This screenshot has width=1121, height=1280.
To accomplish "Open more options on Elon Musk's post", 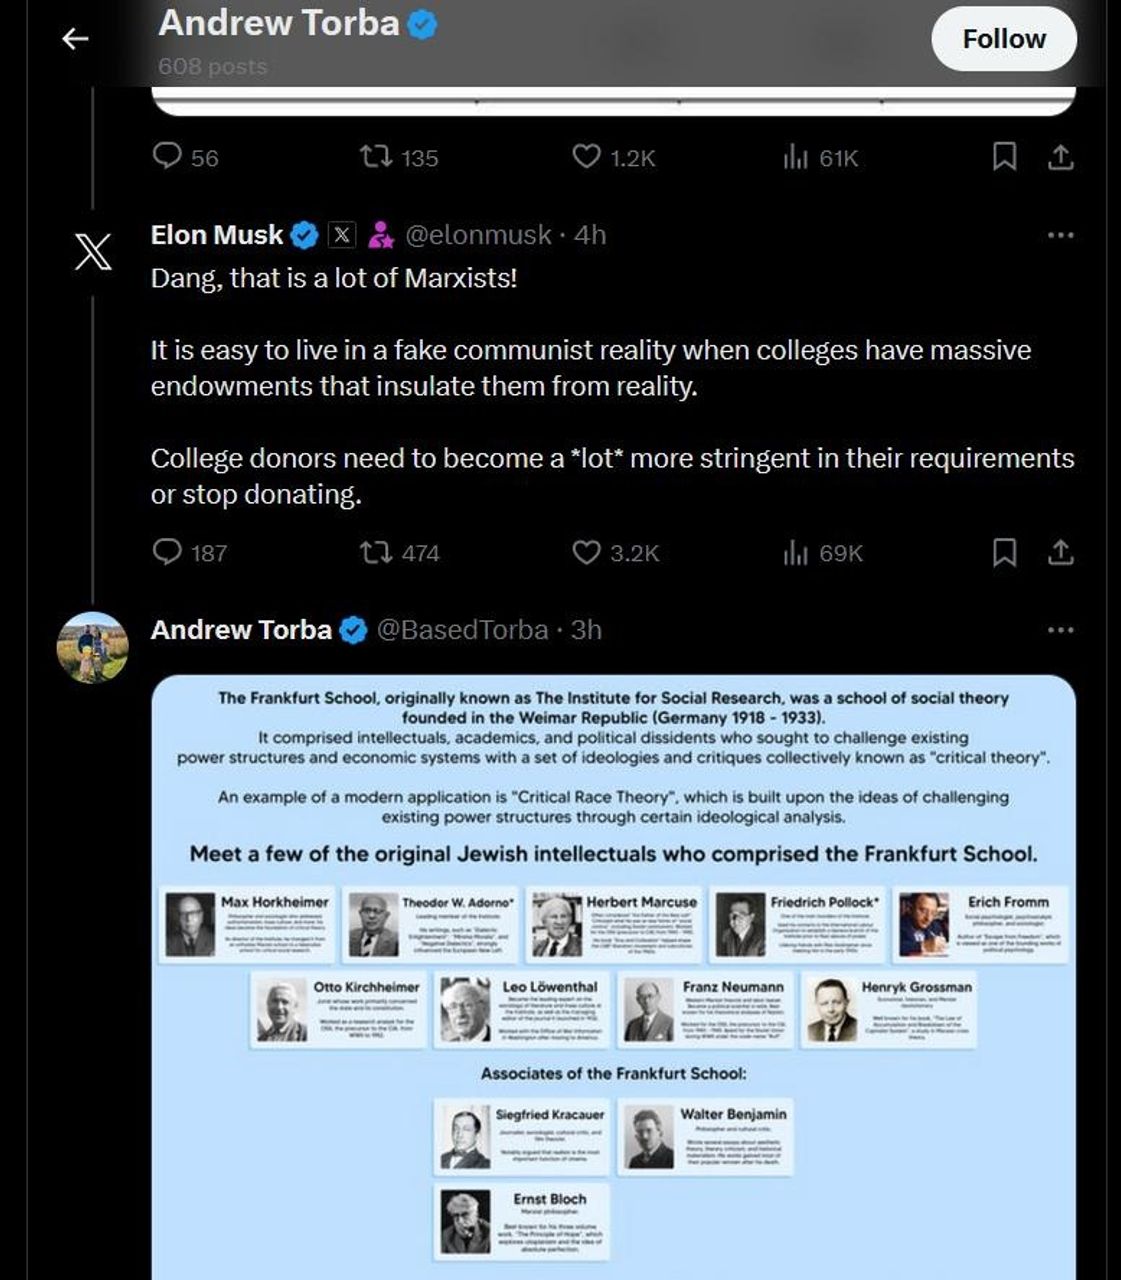I will (x=1060, y=235).
